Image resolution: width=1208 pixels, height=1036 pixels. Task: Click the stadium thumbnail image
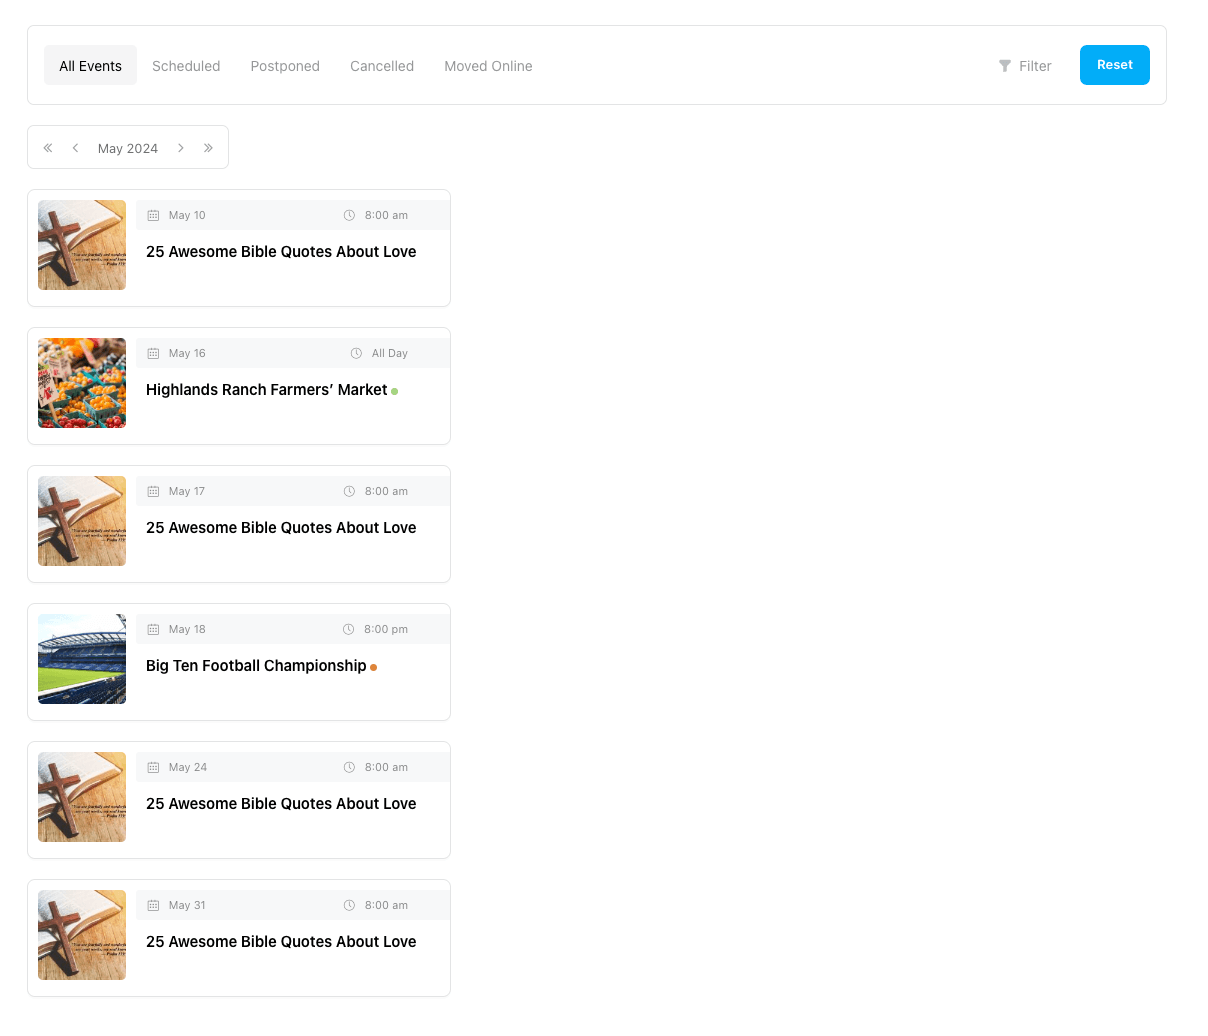(x=82, y=659)
